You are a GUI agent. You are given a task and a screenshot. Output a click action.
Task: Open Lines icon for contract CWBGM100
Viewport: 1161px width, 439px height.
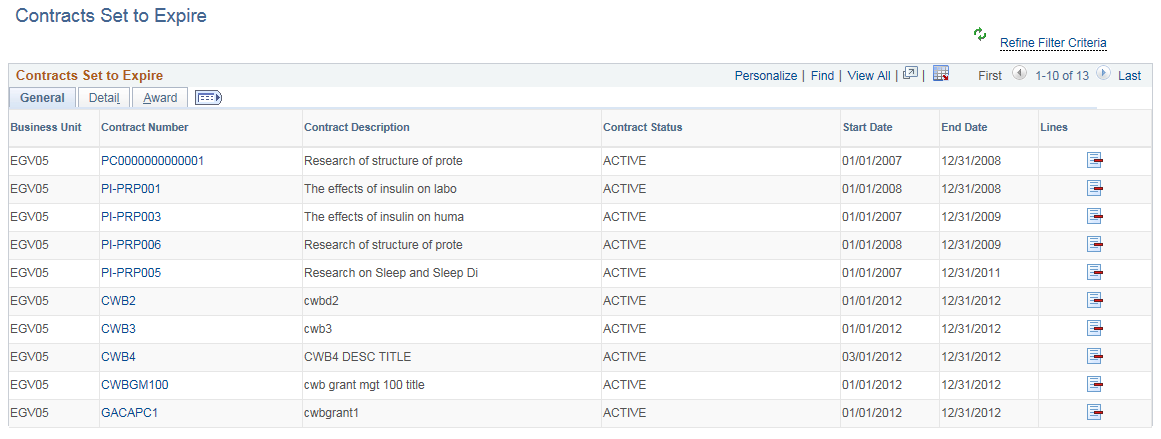[1095, 385]
